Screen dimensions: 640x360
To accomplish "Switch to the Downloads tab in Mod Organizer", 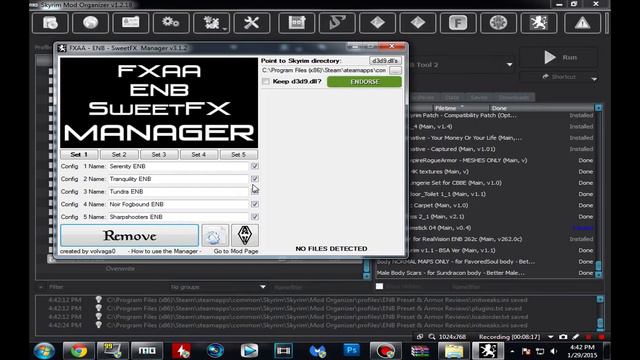I will pyautogui.click(x=514, y=97).
